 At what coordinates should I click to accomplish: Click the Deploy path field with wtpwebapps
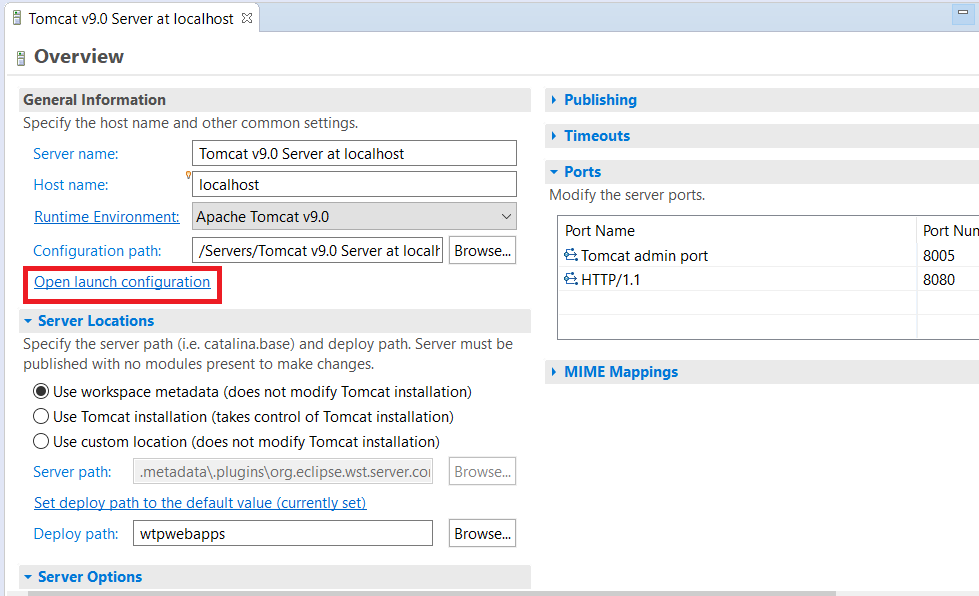pyautogui.click(x=282, y=534)
